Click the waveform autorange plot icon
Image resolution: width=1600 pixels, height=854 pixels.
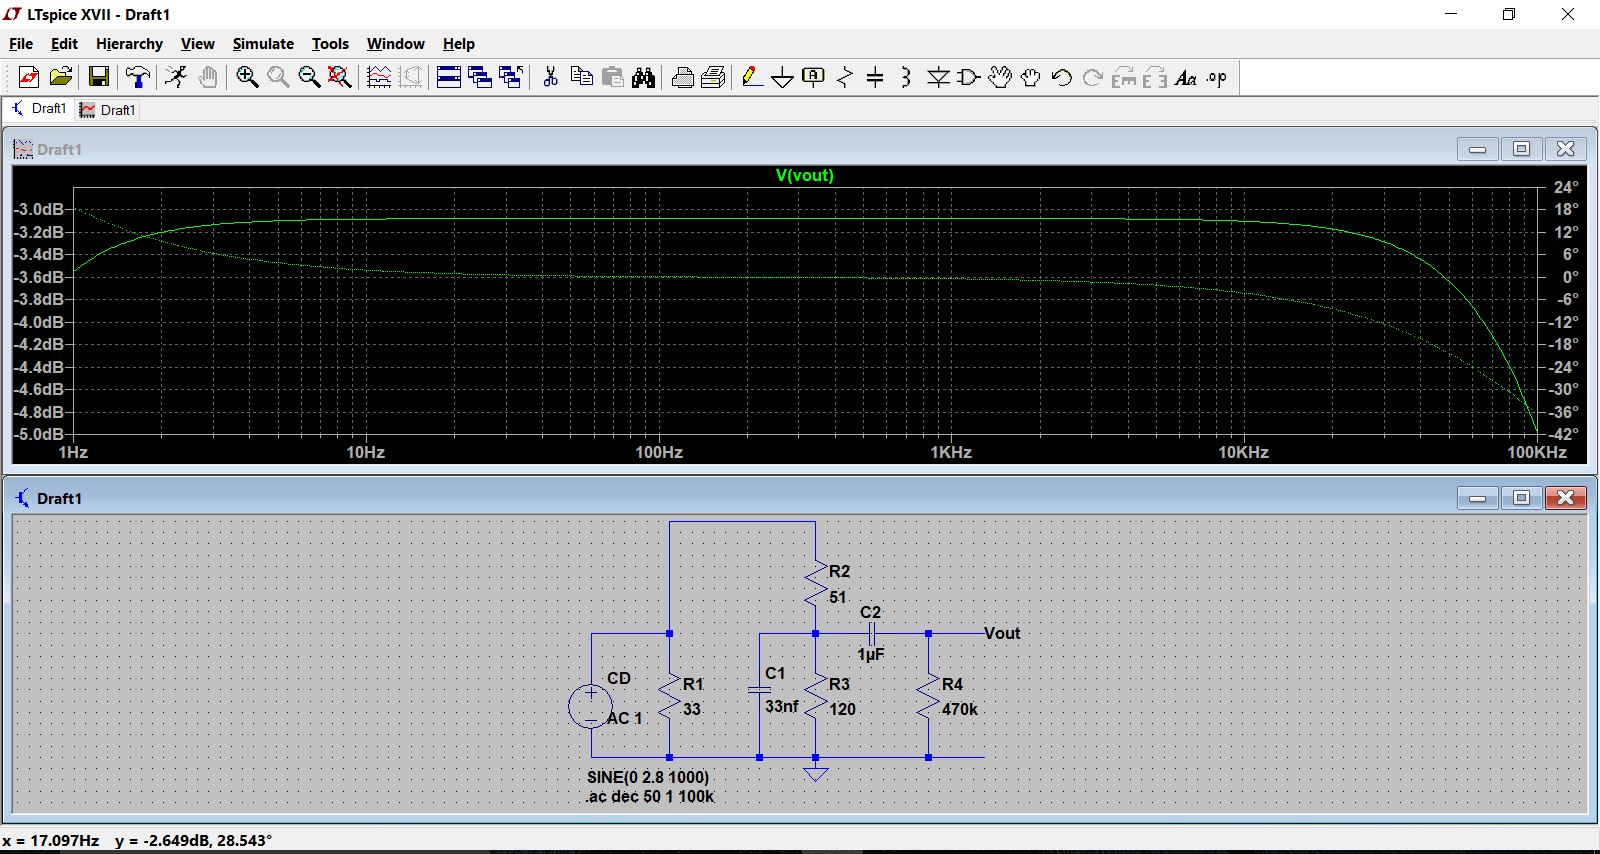pos(379,77)
